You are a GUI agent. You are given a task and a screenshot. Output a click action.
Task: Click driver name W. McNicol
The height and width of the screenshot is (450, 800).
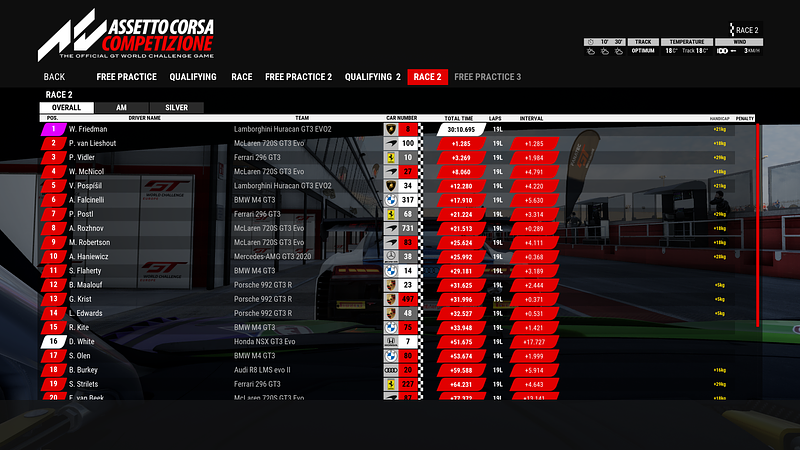coord(86,172)
